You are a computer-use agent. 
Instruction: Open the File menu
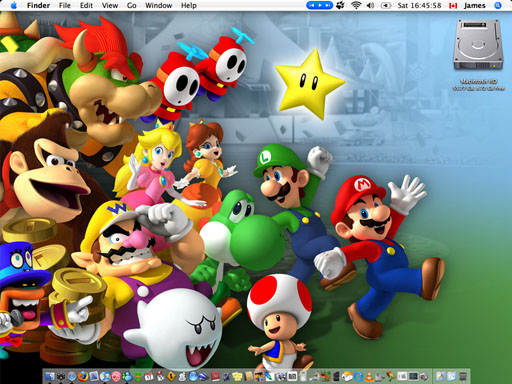(65, 5)
